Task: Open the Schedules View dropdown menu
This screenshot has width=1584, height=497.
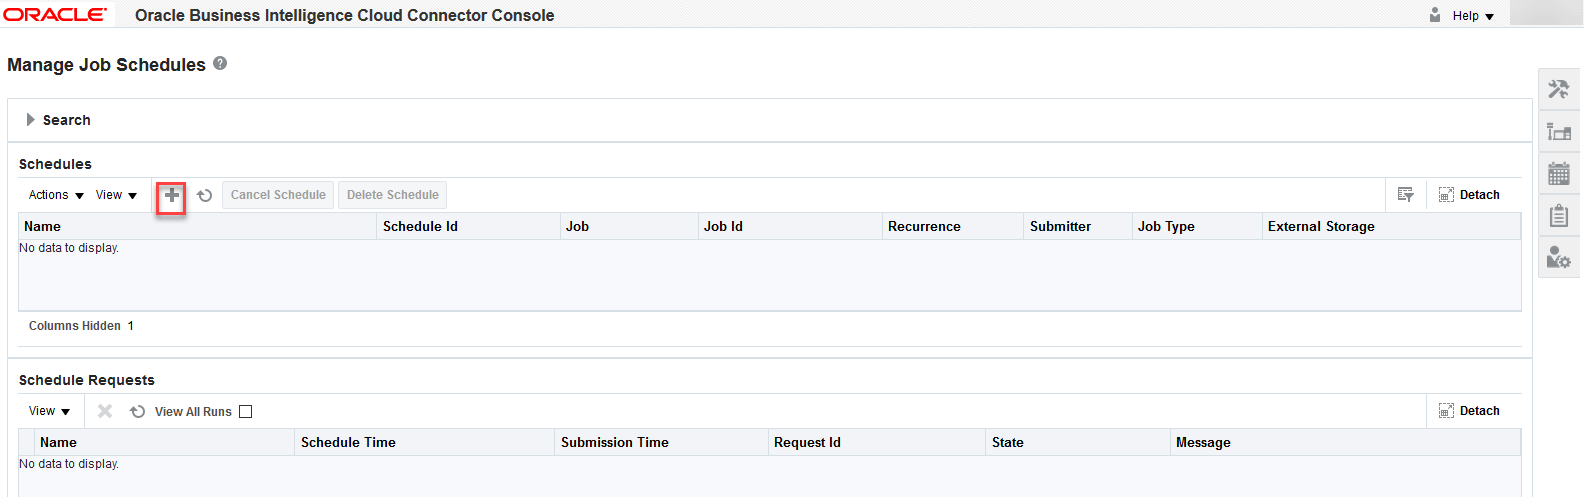Action: coord(116,195)
